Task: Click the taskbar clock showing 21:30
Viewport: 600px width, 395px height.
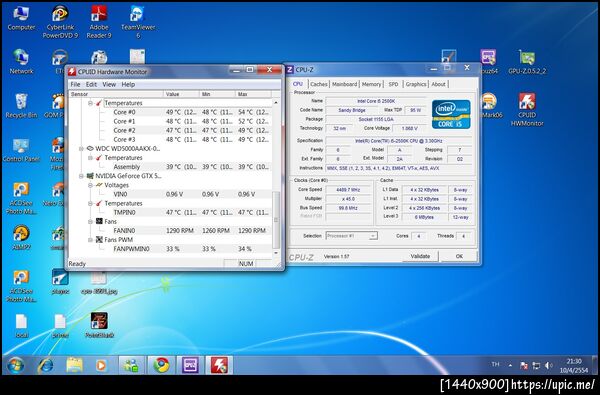Action: coord(574,366)
